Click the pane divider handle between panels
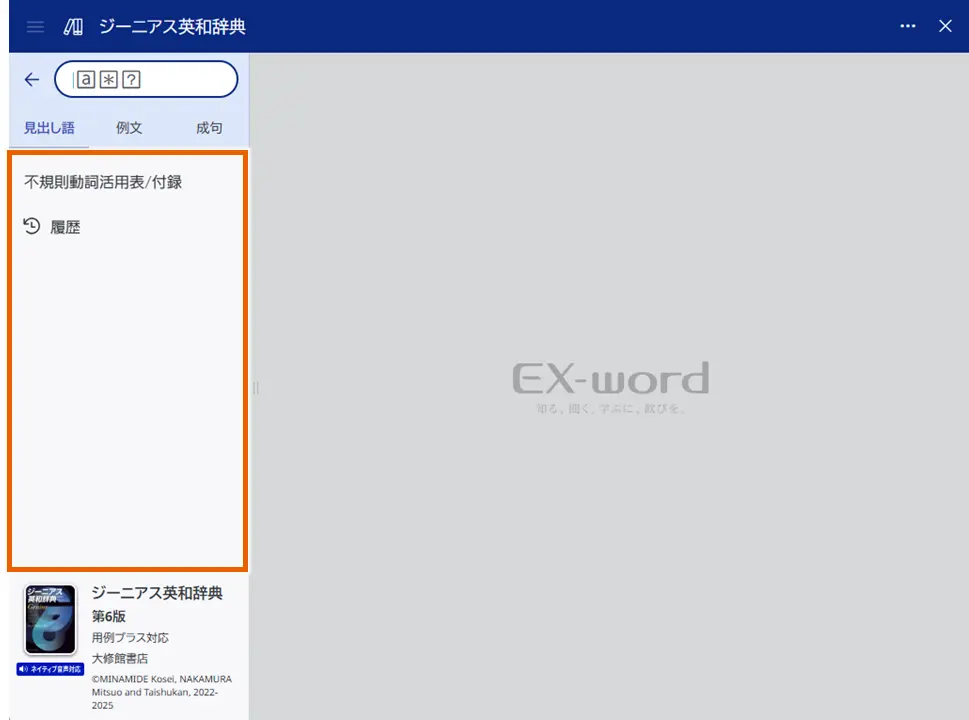Screen dimensions: 969x720 click(256, 389)
